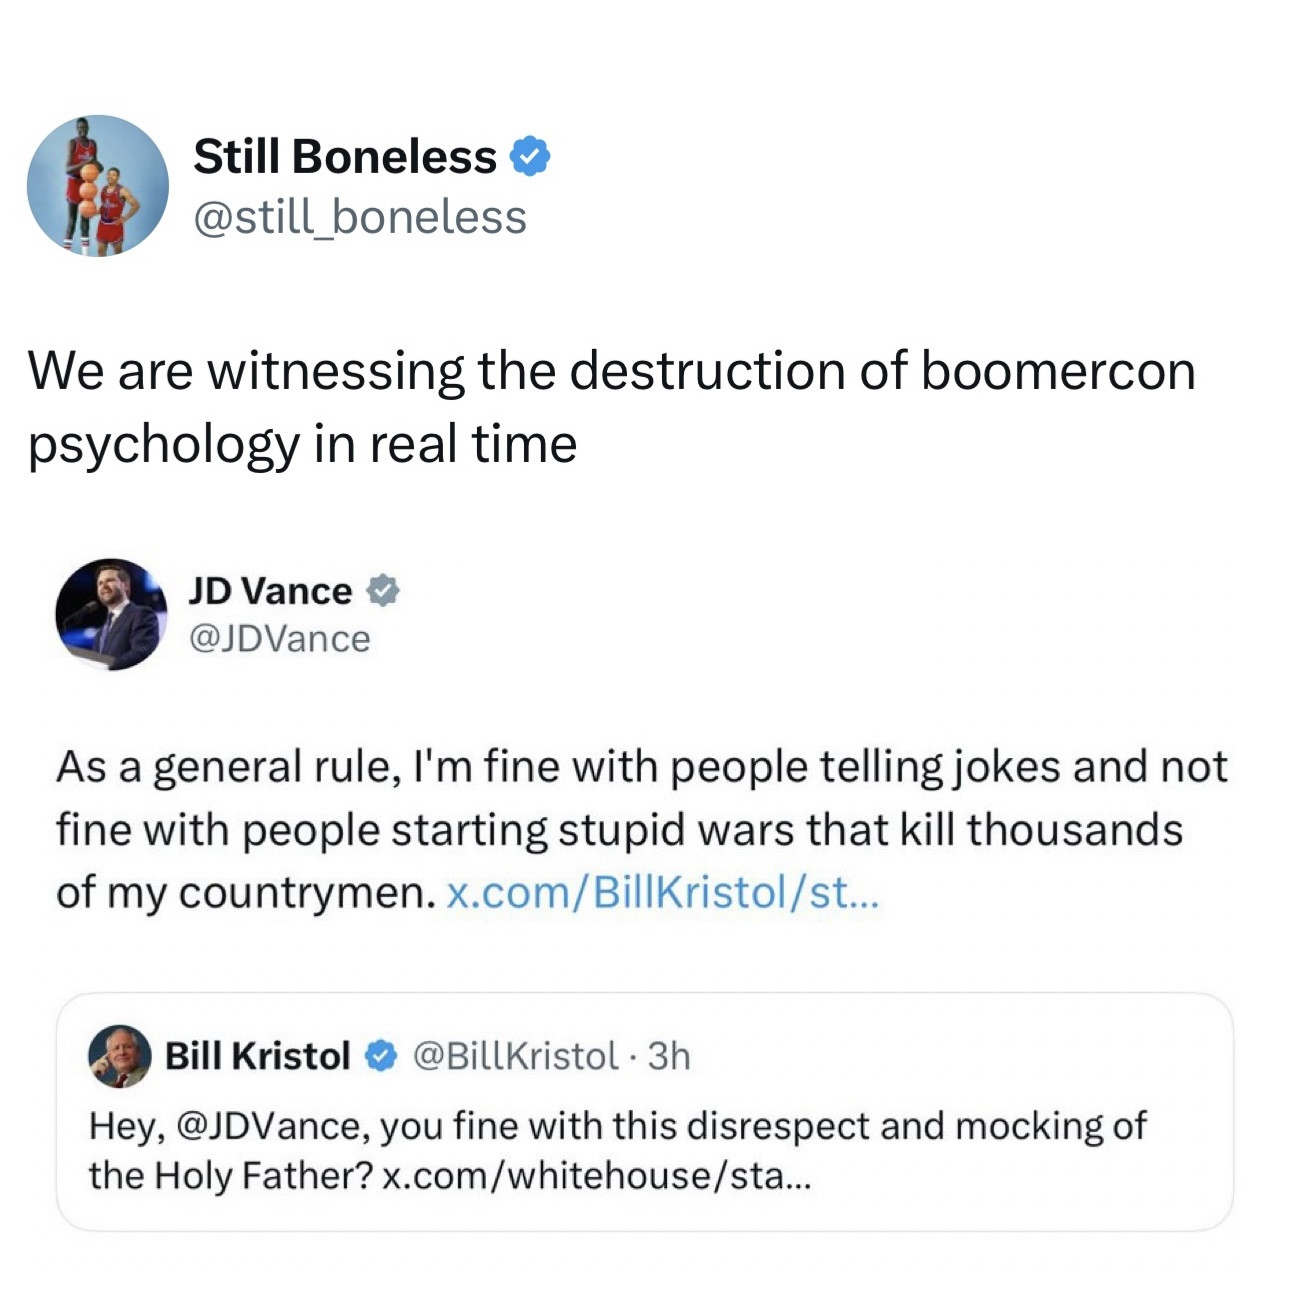The image size is (1290, 1312).
Task: Open the @JDVance handle under JD Vance
Action: (x=279, y=639)
